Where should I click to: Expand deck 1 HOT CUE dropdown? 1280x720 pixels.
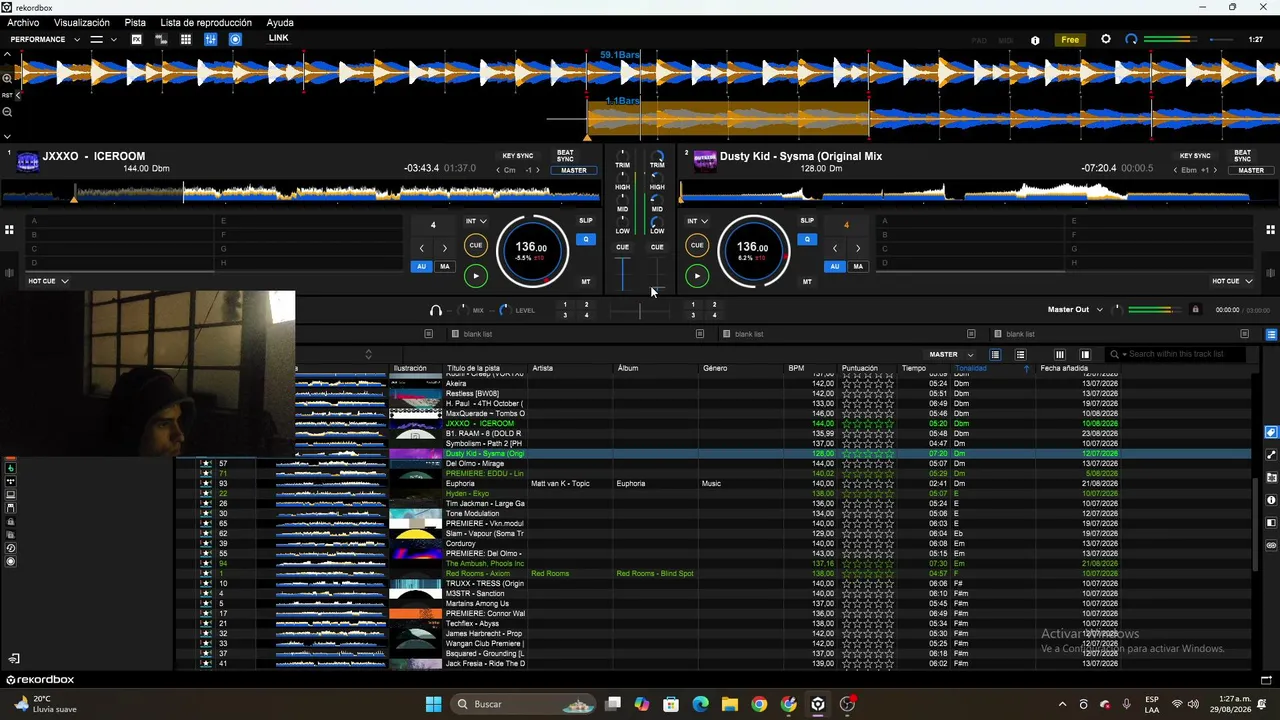point(48,281)
